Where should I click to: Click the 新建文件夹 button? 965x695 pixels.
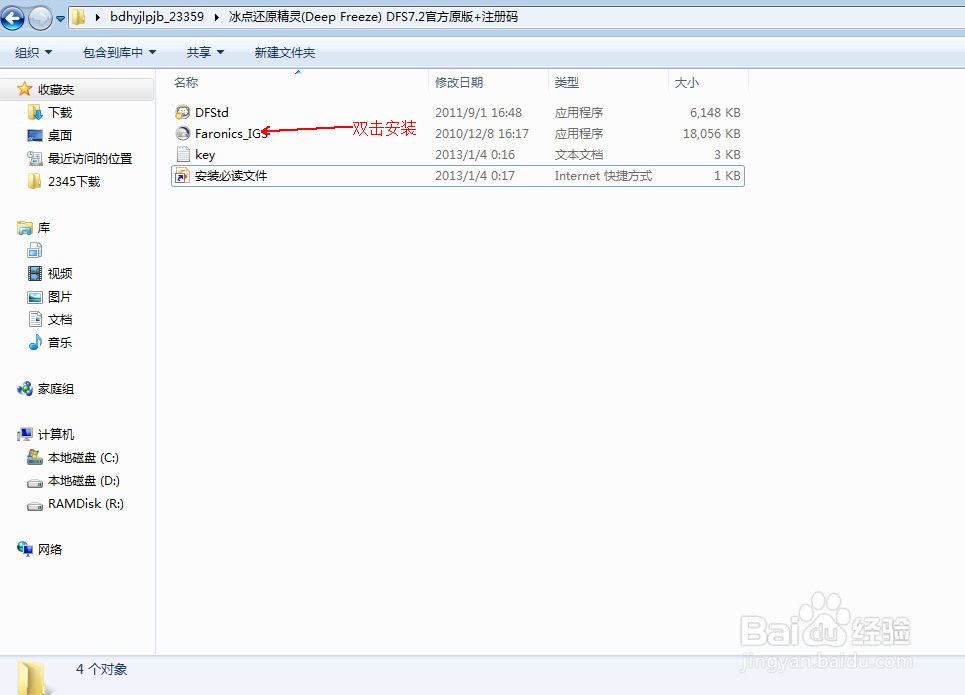[285, 53]
